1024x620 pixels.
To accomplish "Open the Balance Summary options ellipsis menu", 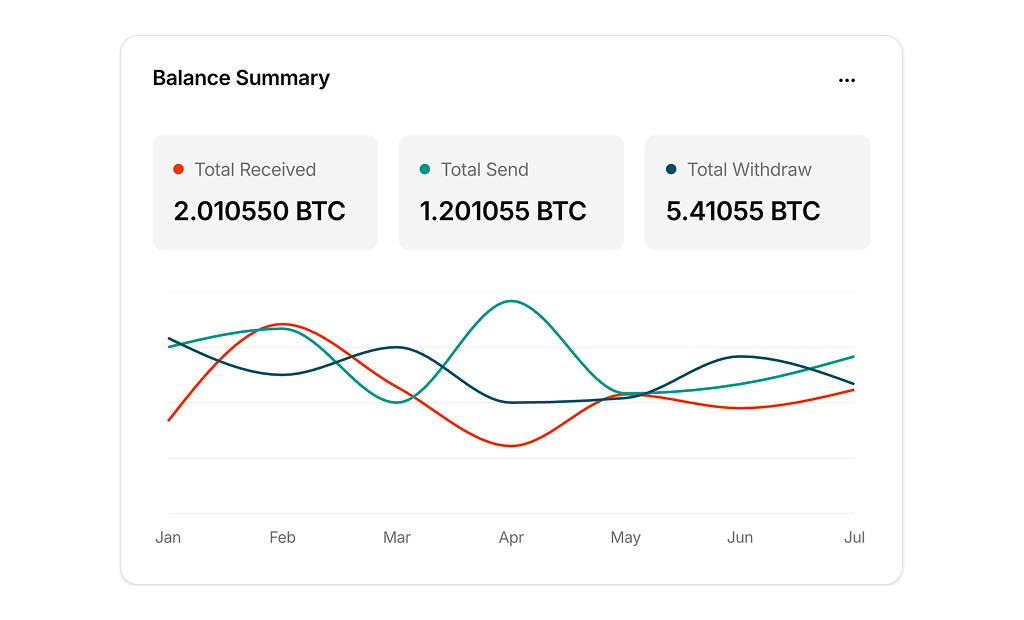I will [847, 80].
